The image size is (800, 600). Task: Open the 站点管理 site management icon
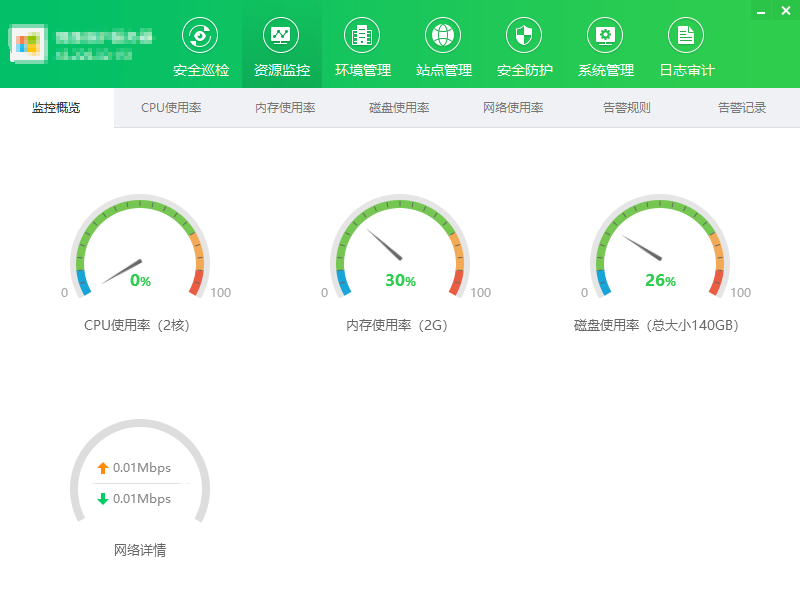442,45
